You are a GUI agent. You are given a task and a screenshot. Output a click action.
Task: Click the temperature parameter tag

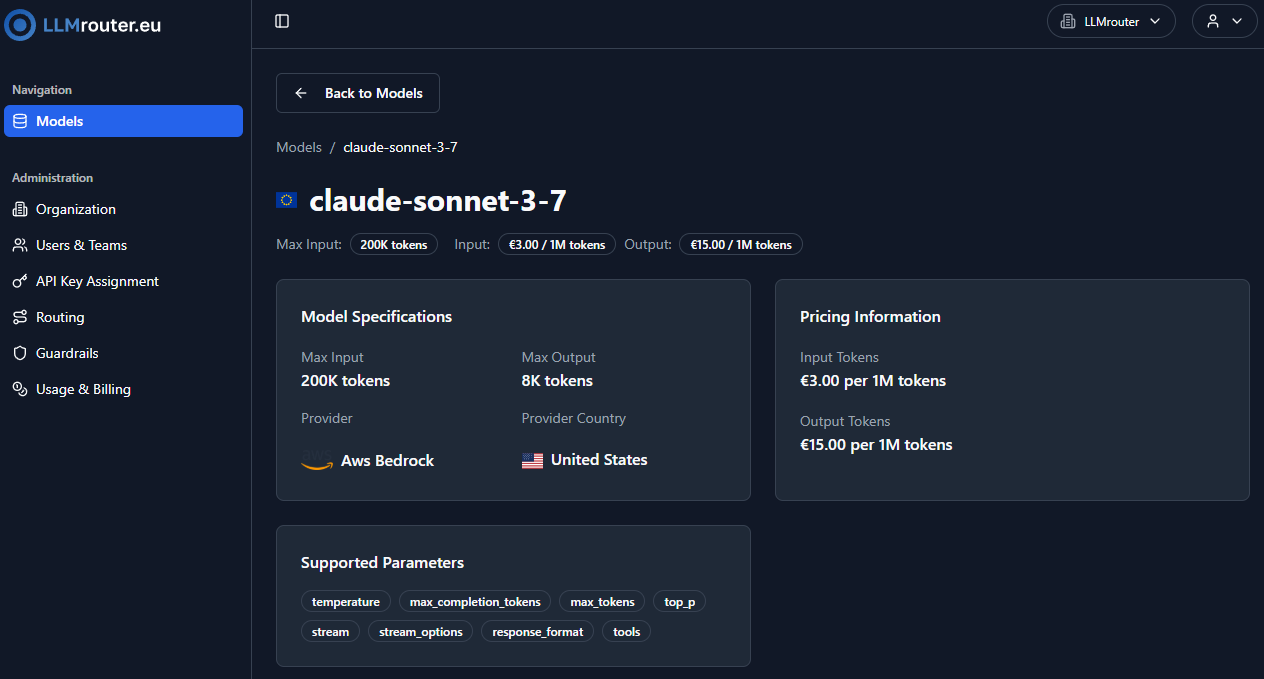346,602
